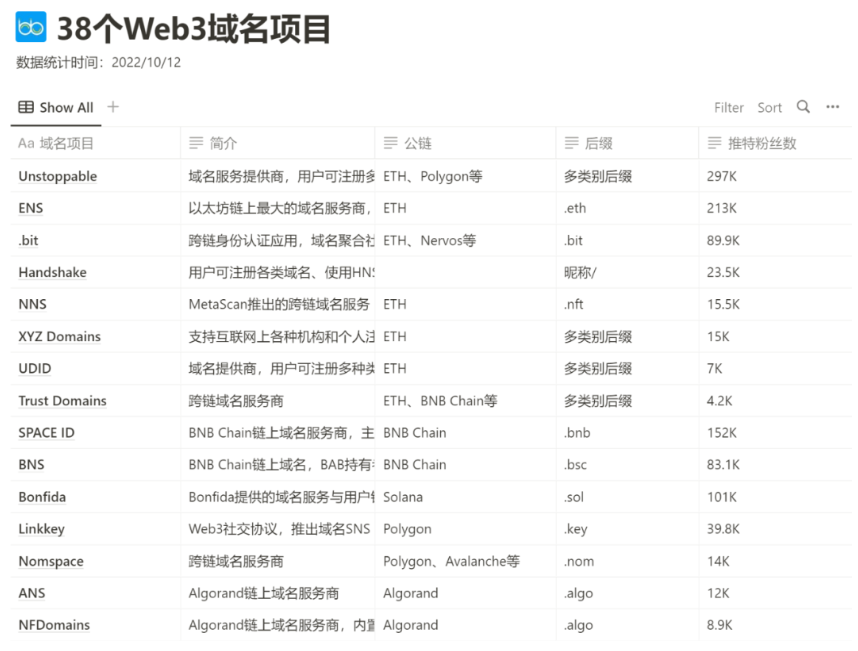Open the Bonfida project entry
The image size is (858, 651).
tap(42, 497)
